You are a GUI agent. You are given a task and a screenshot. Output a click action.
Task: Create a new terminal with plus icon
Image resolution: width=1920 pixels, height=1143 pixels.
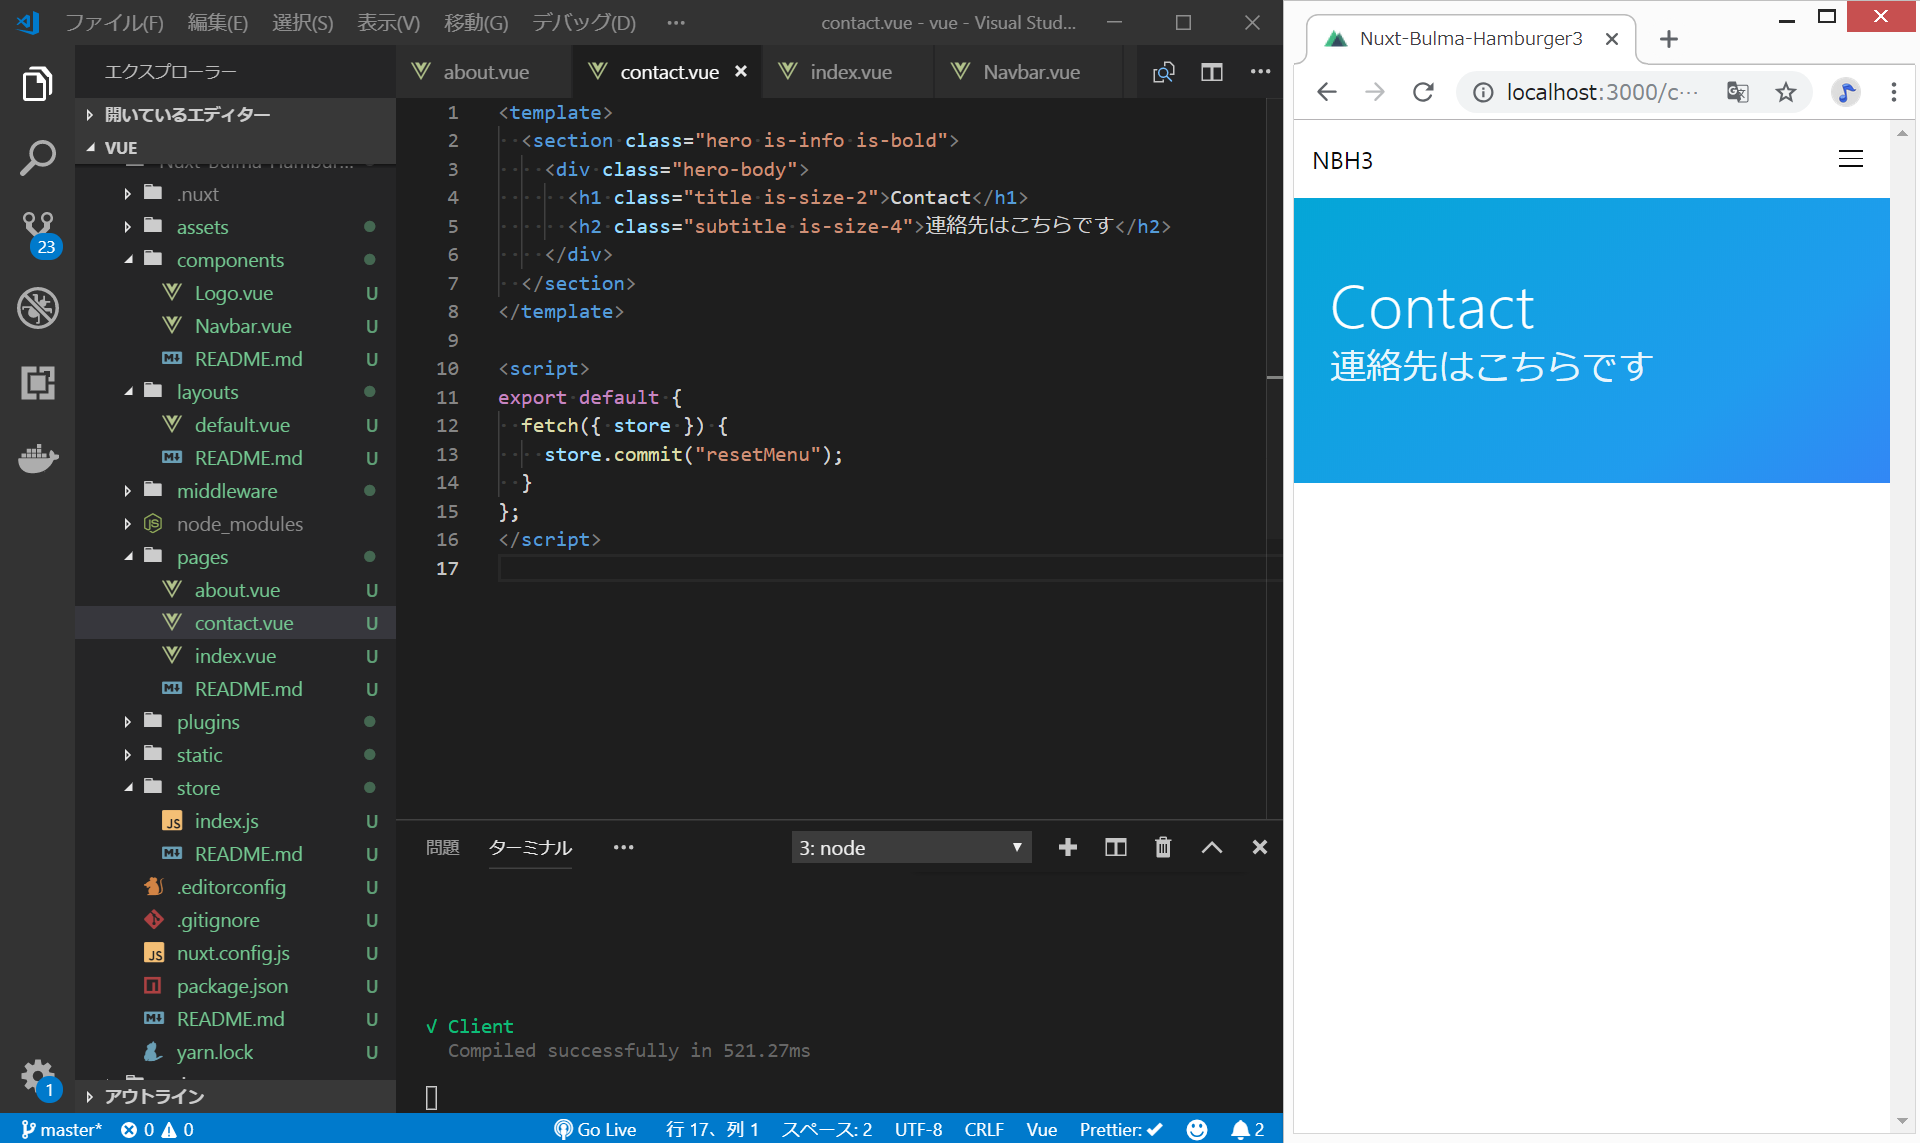(x=1068, y=847)
